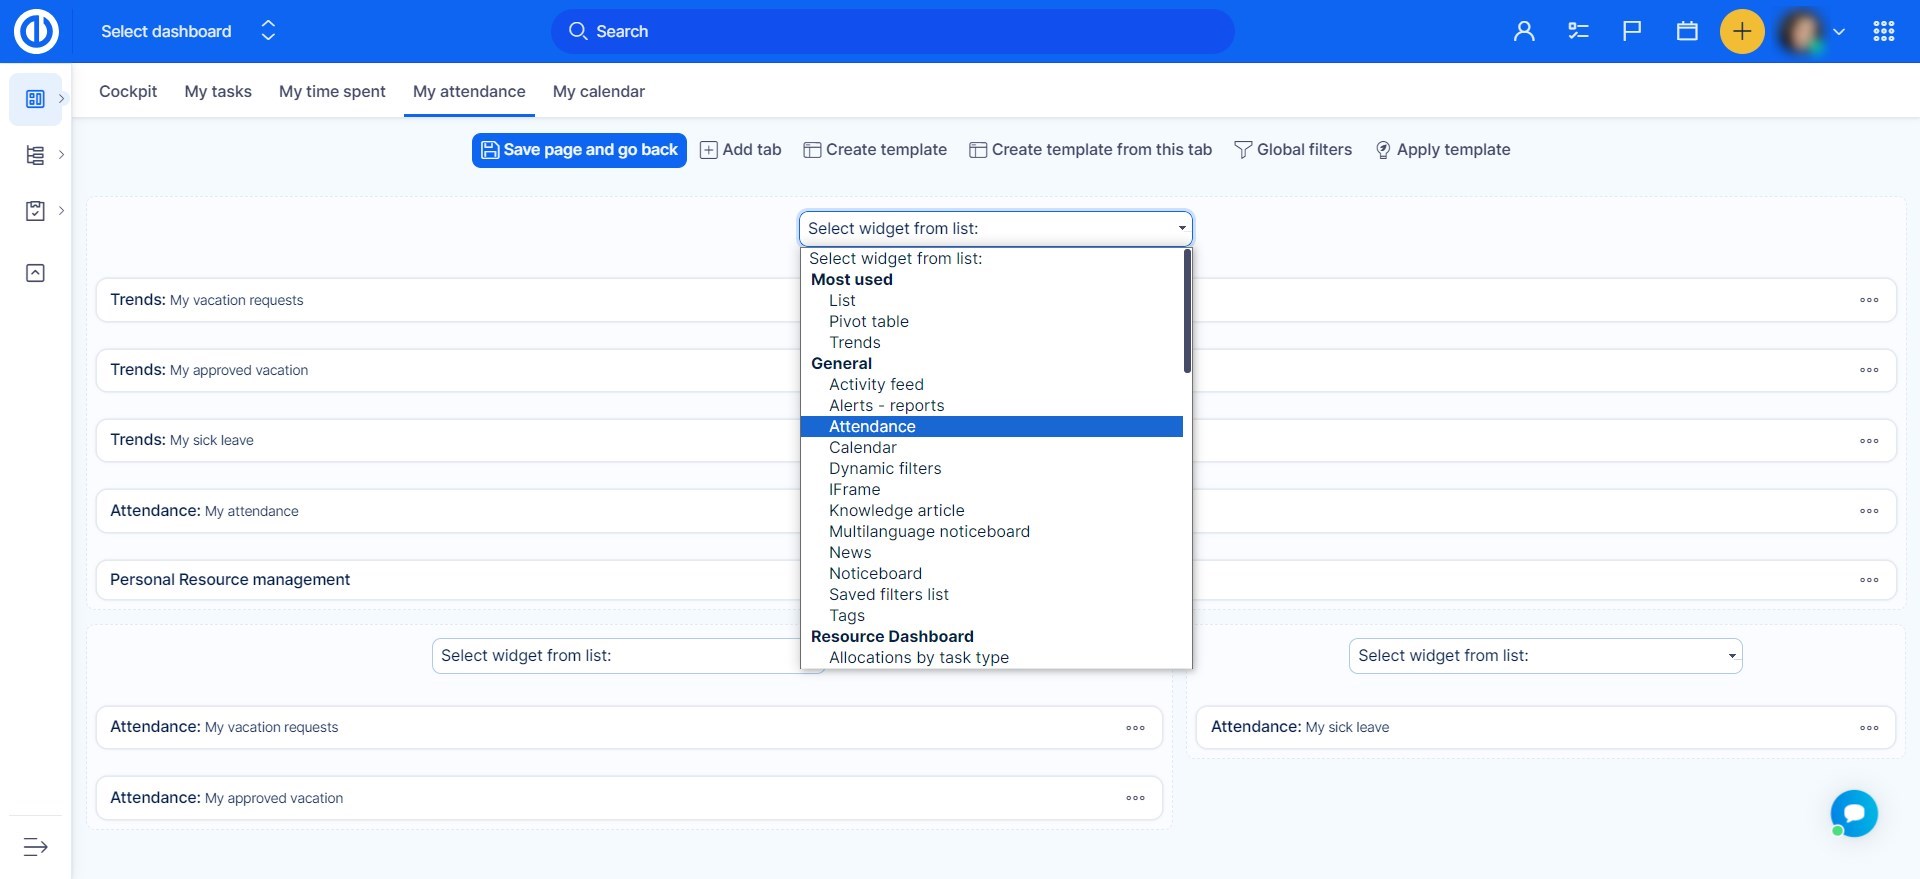This screenshot has width=1920, height=879.
Task: Select Pivot table in widget list
Action: pyautogui.click(x=868, y=322)
